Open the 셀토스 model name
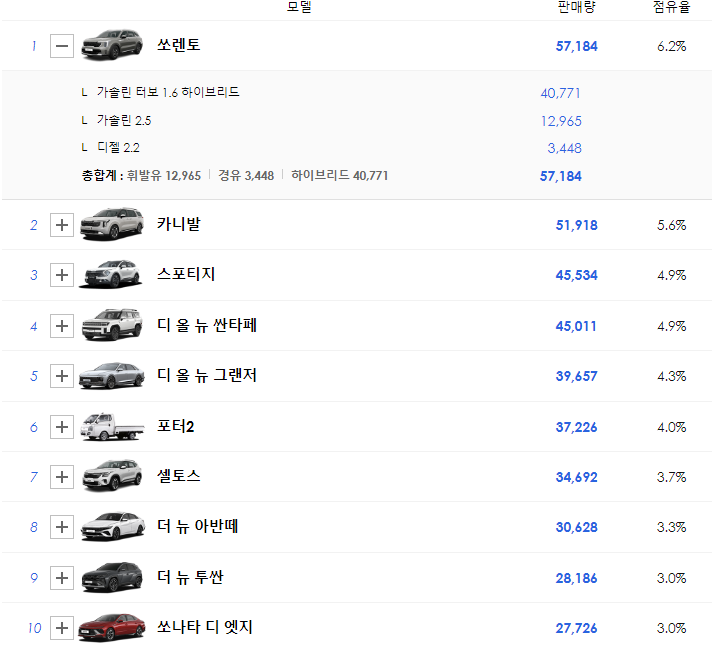 point(179,476)
